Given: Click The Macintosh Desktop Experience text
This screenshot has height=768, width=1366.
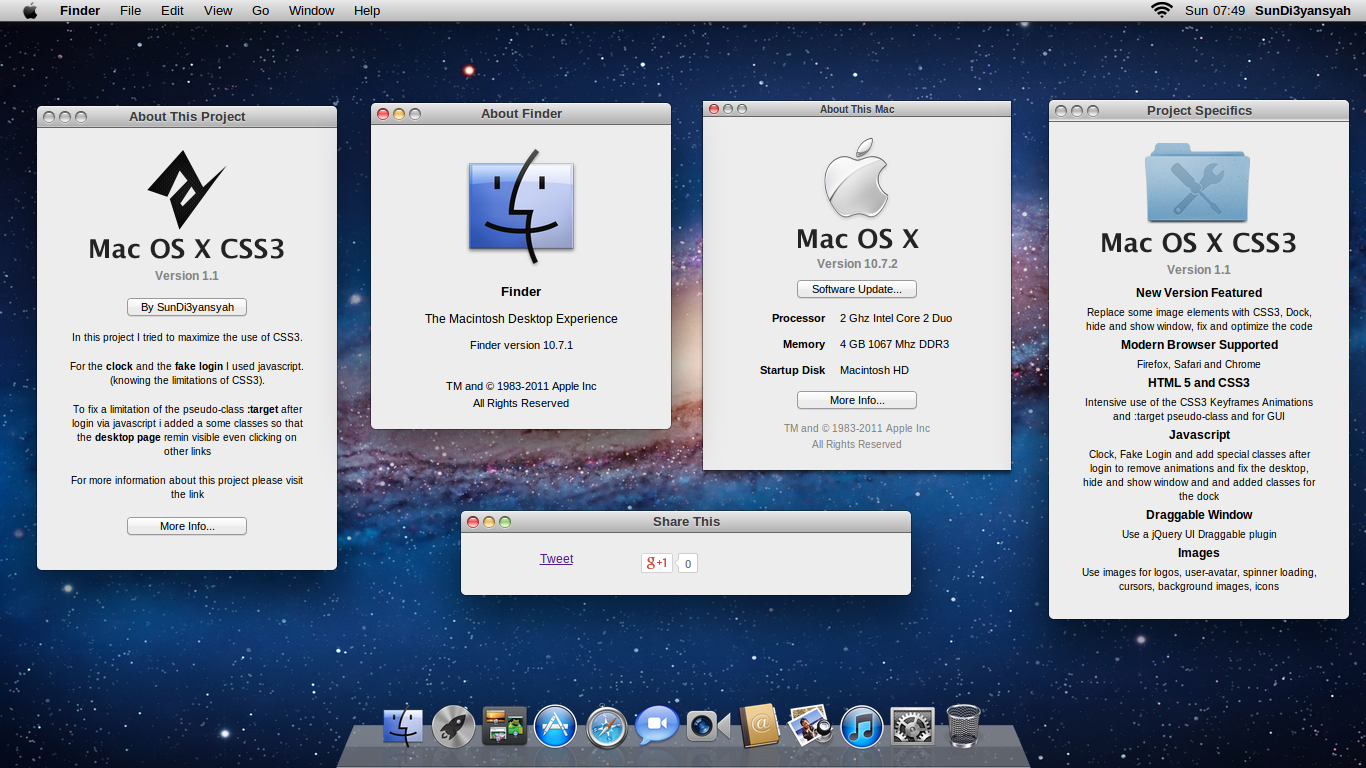Looking at the screenshot, I should [521, 319].
